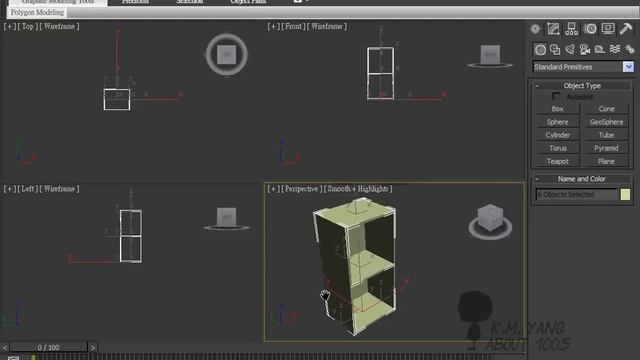Open the object color swatch
Viewport: 640px width, 360px height.
coord(625,194)
